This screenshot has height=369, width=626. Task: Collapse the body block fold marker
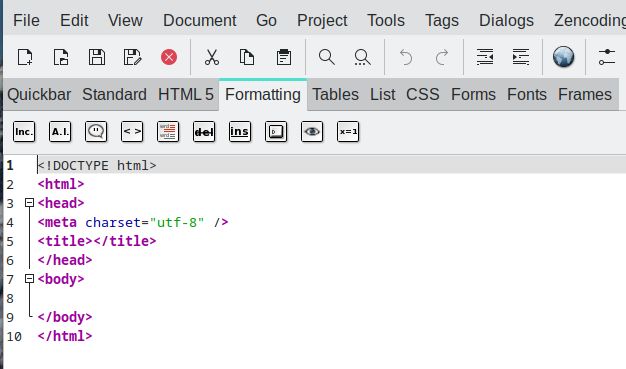(29, 278)
